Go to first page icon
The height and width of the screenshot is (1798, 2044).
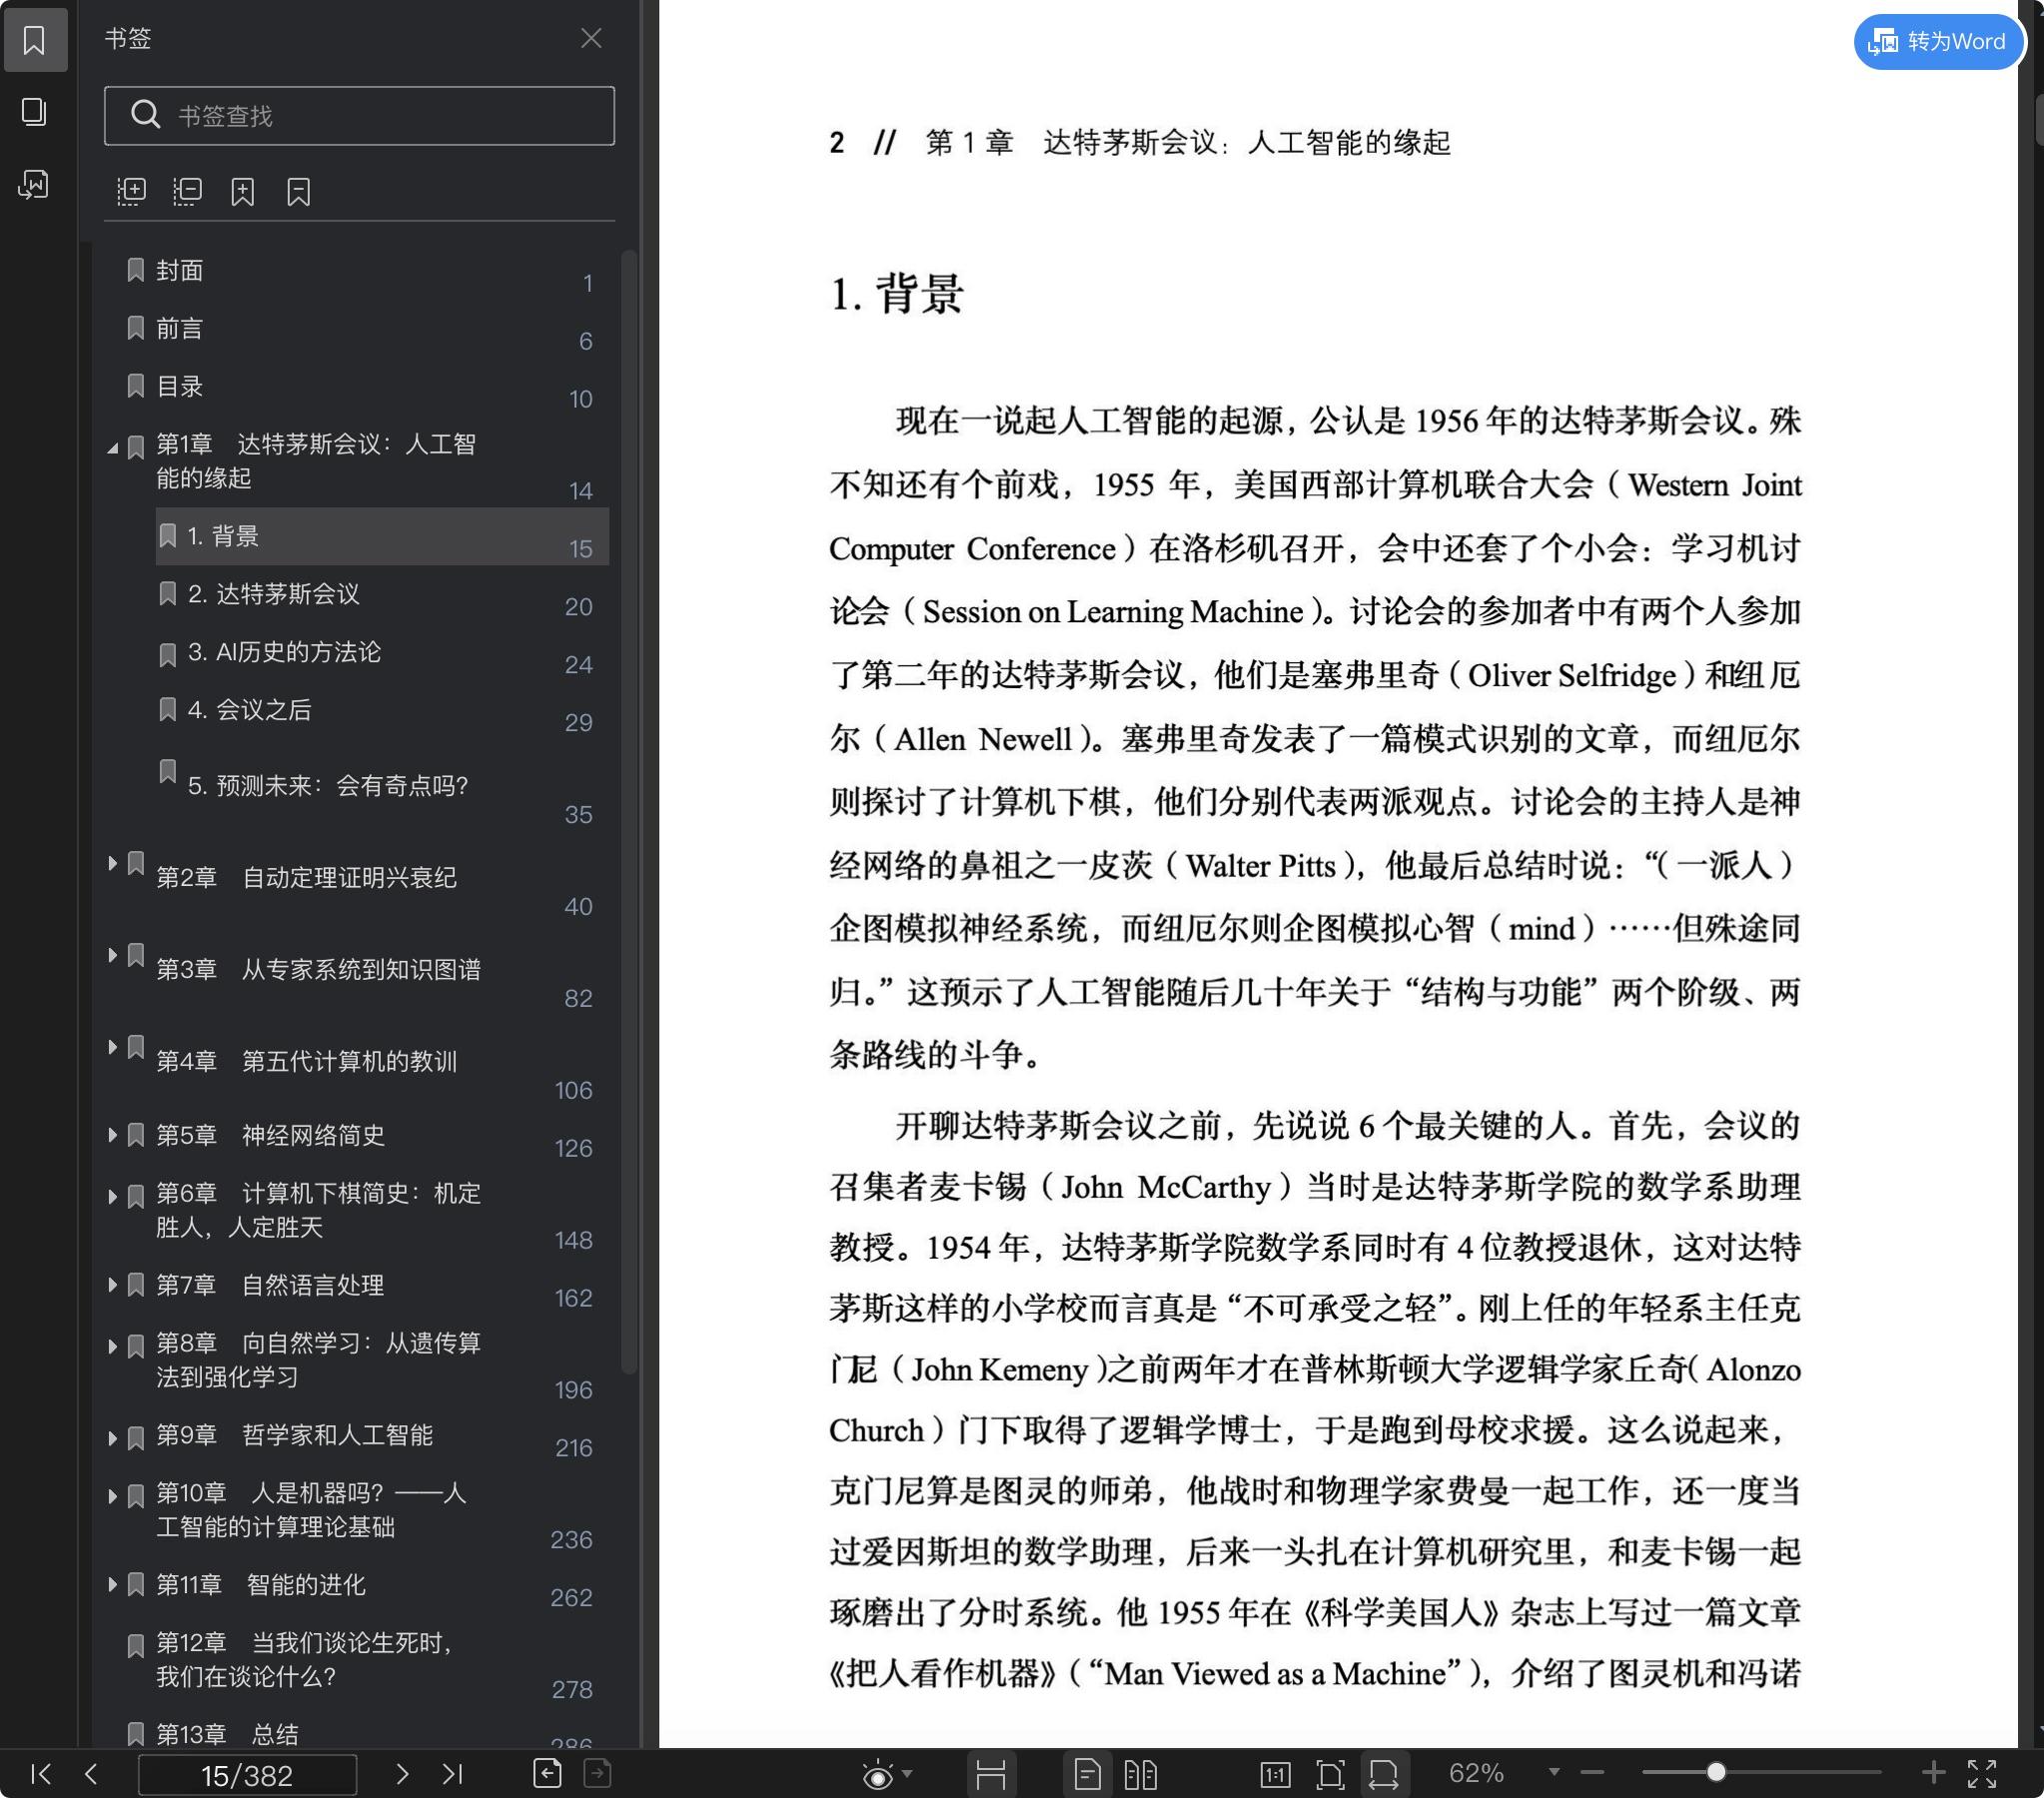[41, 1774]
